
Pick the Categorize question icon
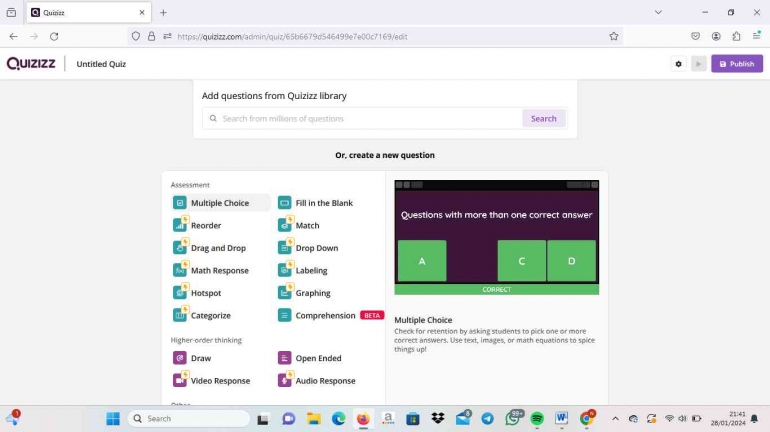(180, 315)
